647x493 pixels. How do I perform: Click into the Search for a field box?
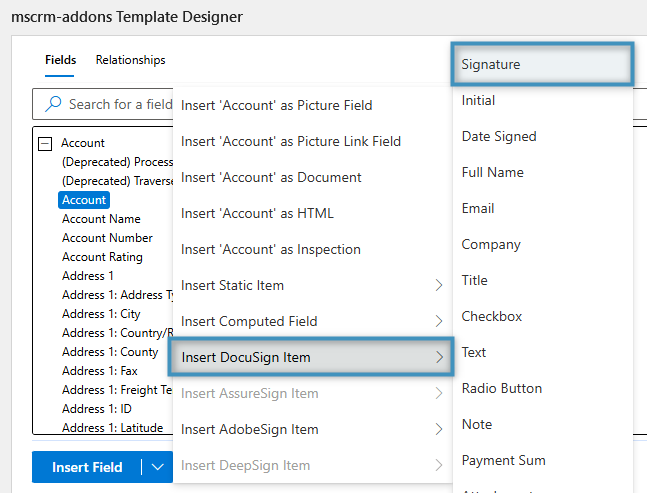115,104
